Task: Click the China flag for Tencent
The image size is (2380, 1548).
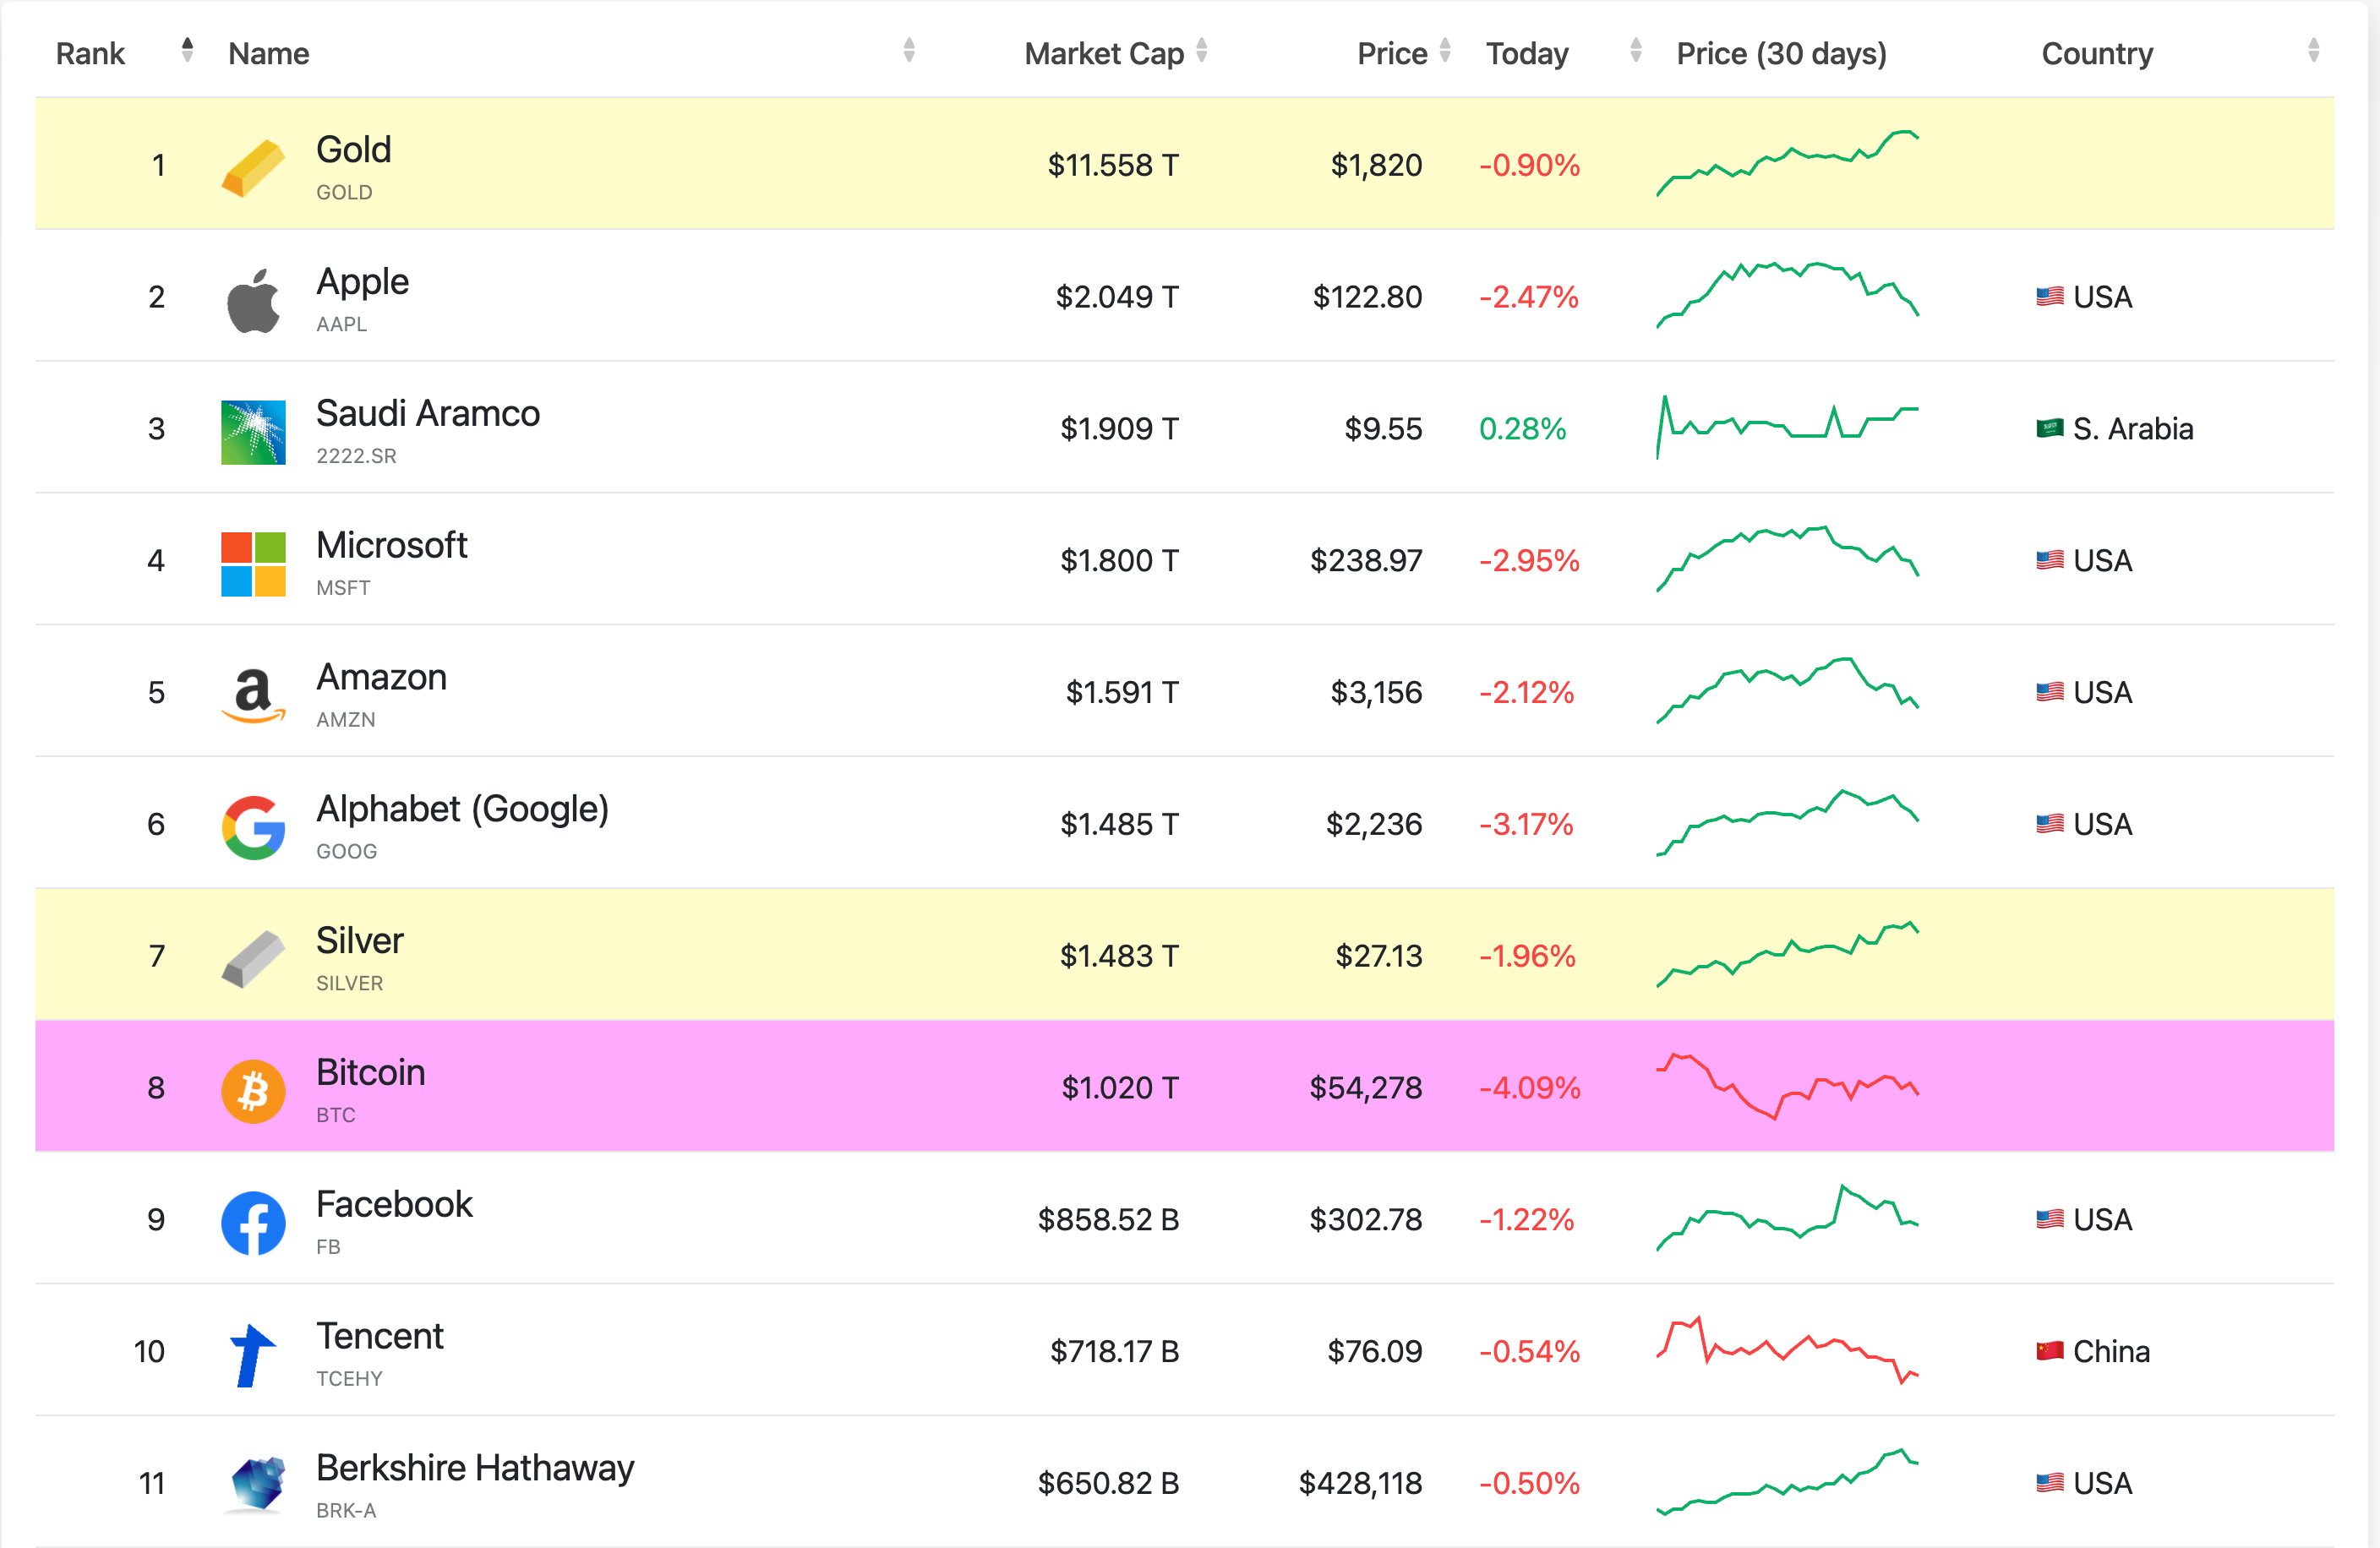Action: click(2049, 1350)
